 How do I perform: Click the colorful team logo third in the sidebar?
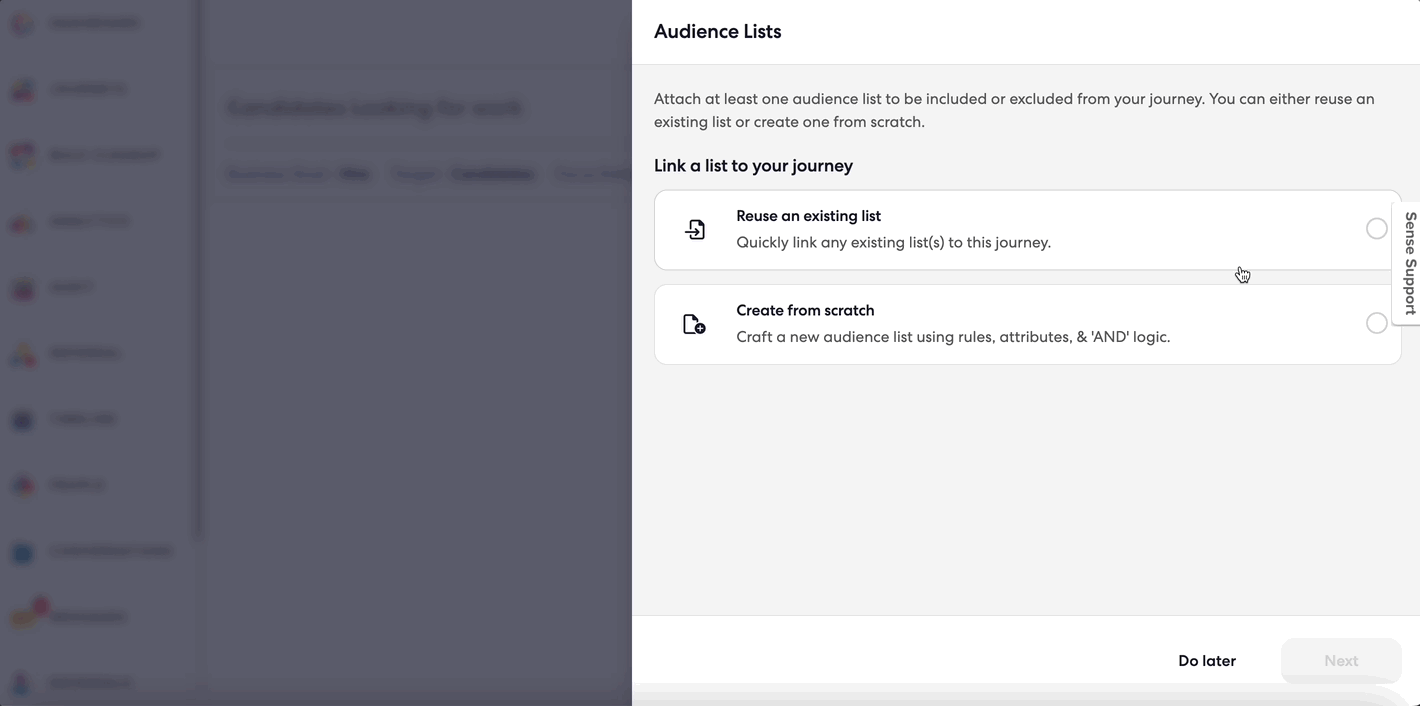22,154
